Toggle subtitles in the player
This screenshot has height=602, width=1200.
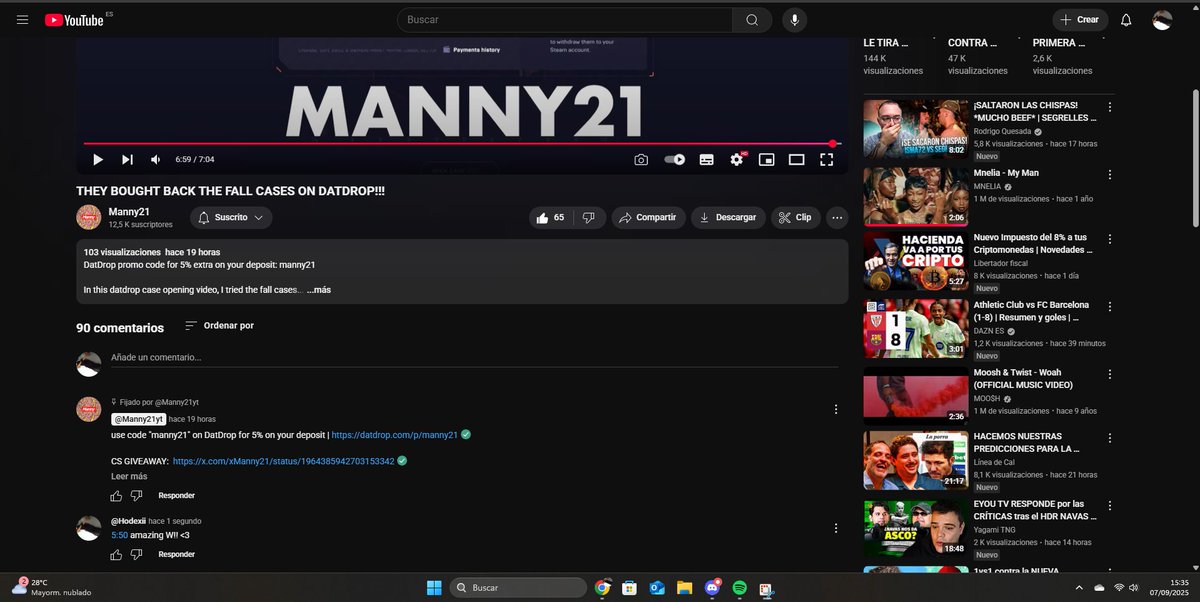point(706,159)
